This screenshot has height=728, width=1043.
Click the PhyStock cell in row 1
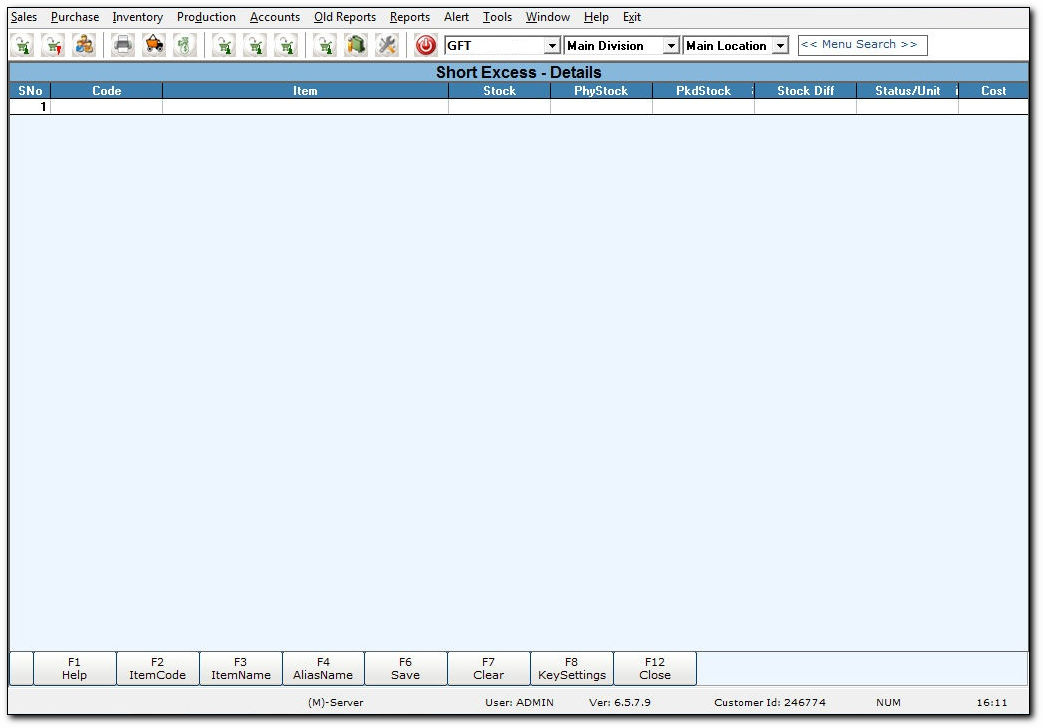point(601,106)
